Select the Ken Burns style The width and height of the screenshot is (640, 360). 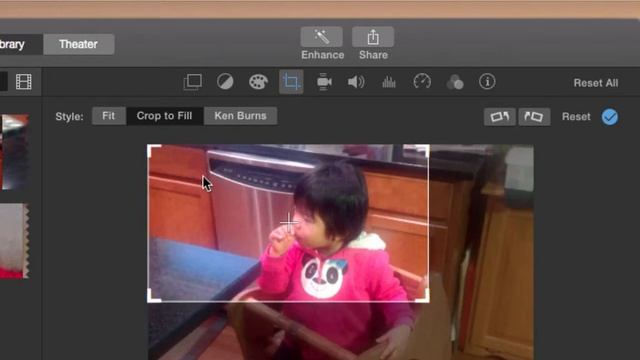point(240,116)
